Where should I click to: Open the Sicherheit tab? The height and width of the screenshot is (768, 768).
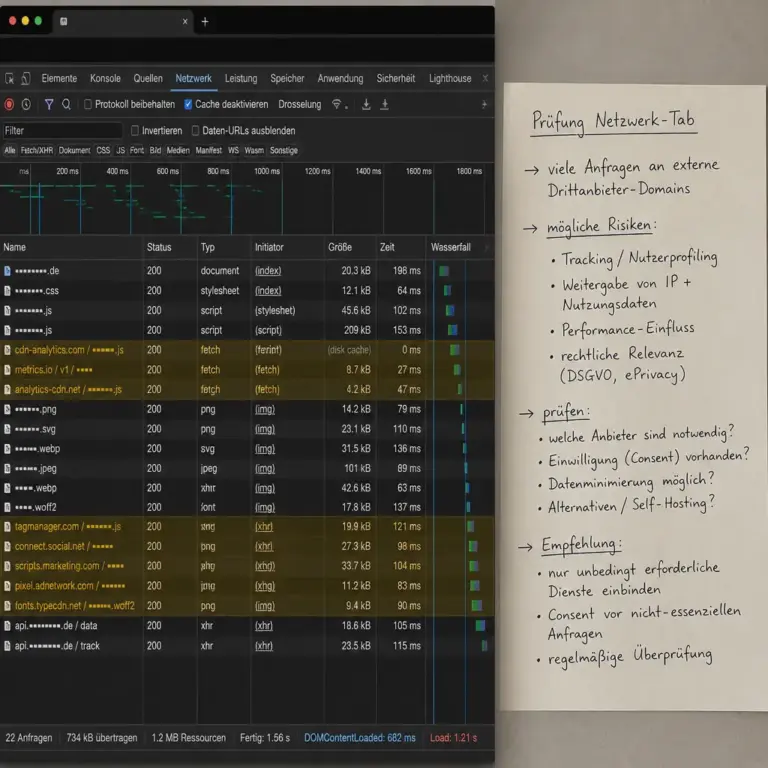coord(396,78)
